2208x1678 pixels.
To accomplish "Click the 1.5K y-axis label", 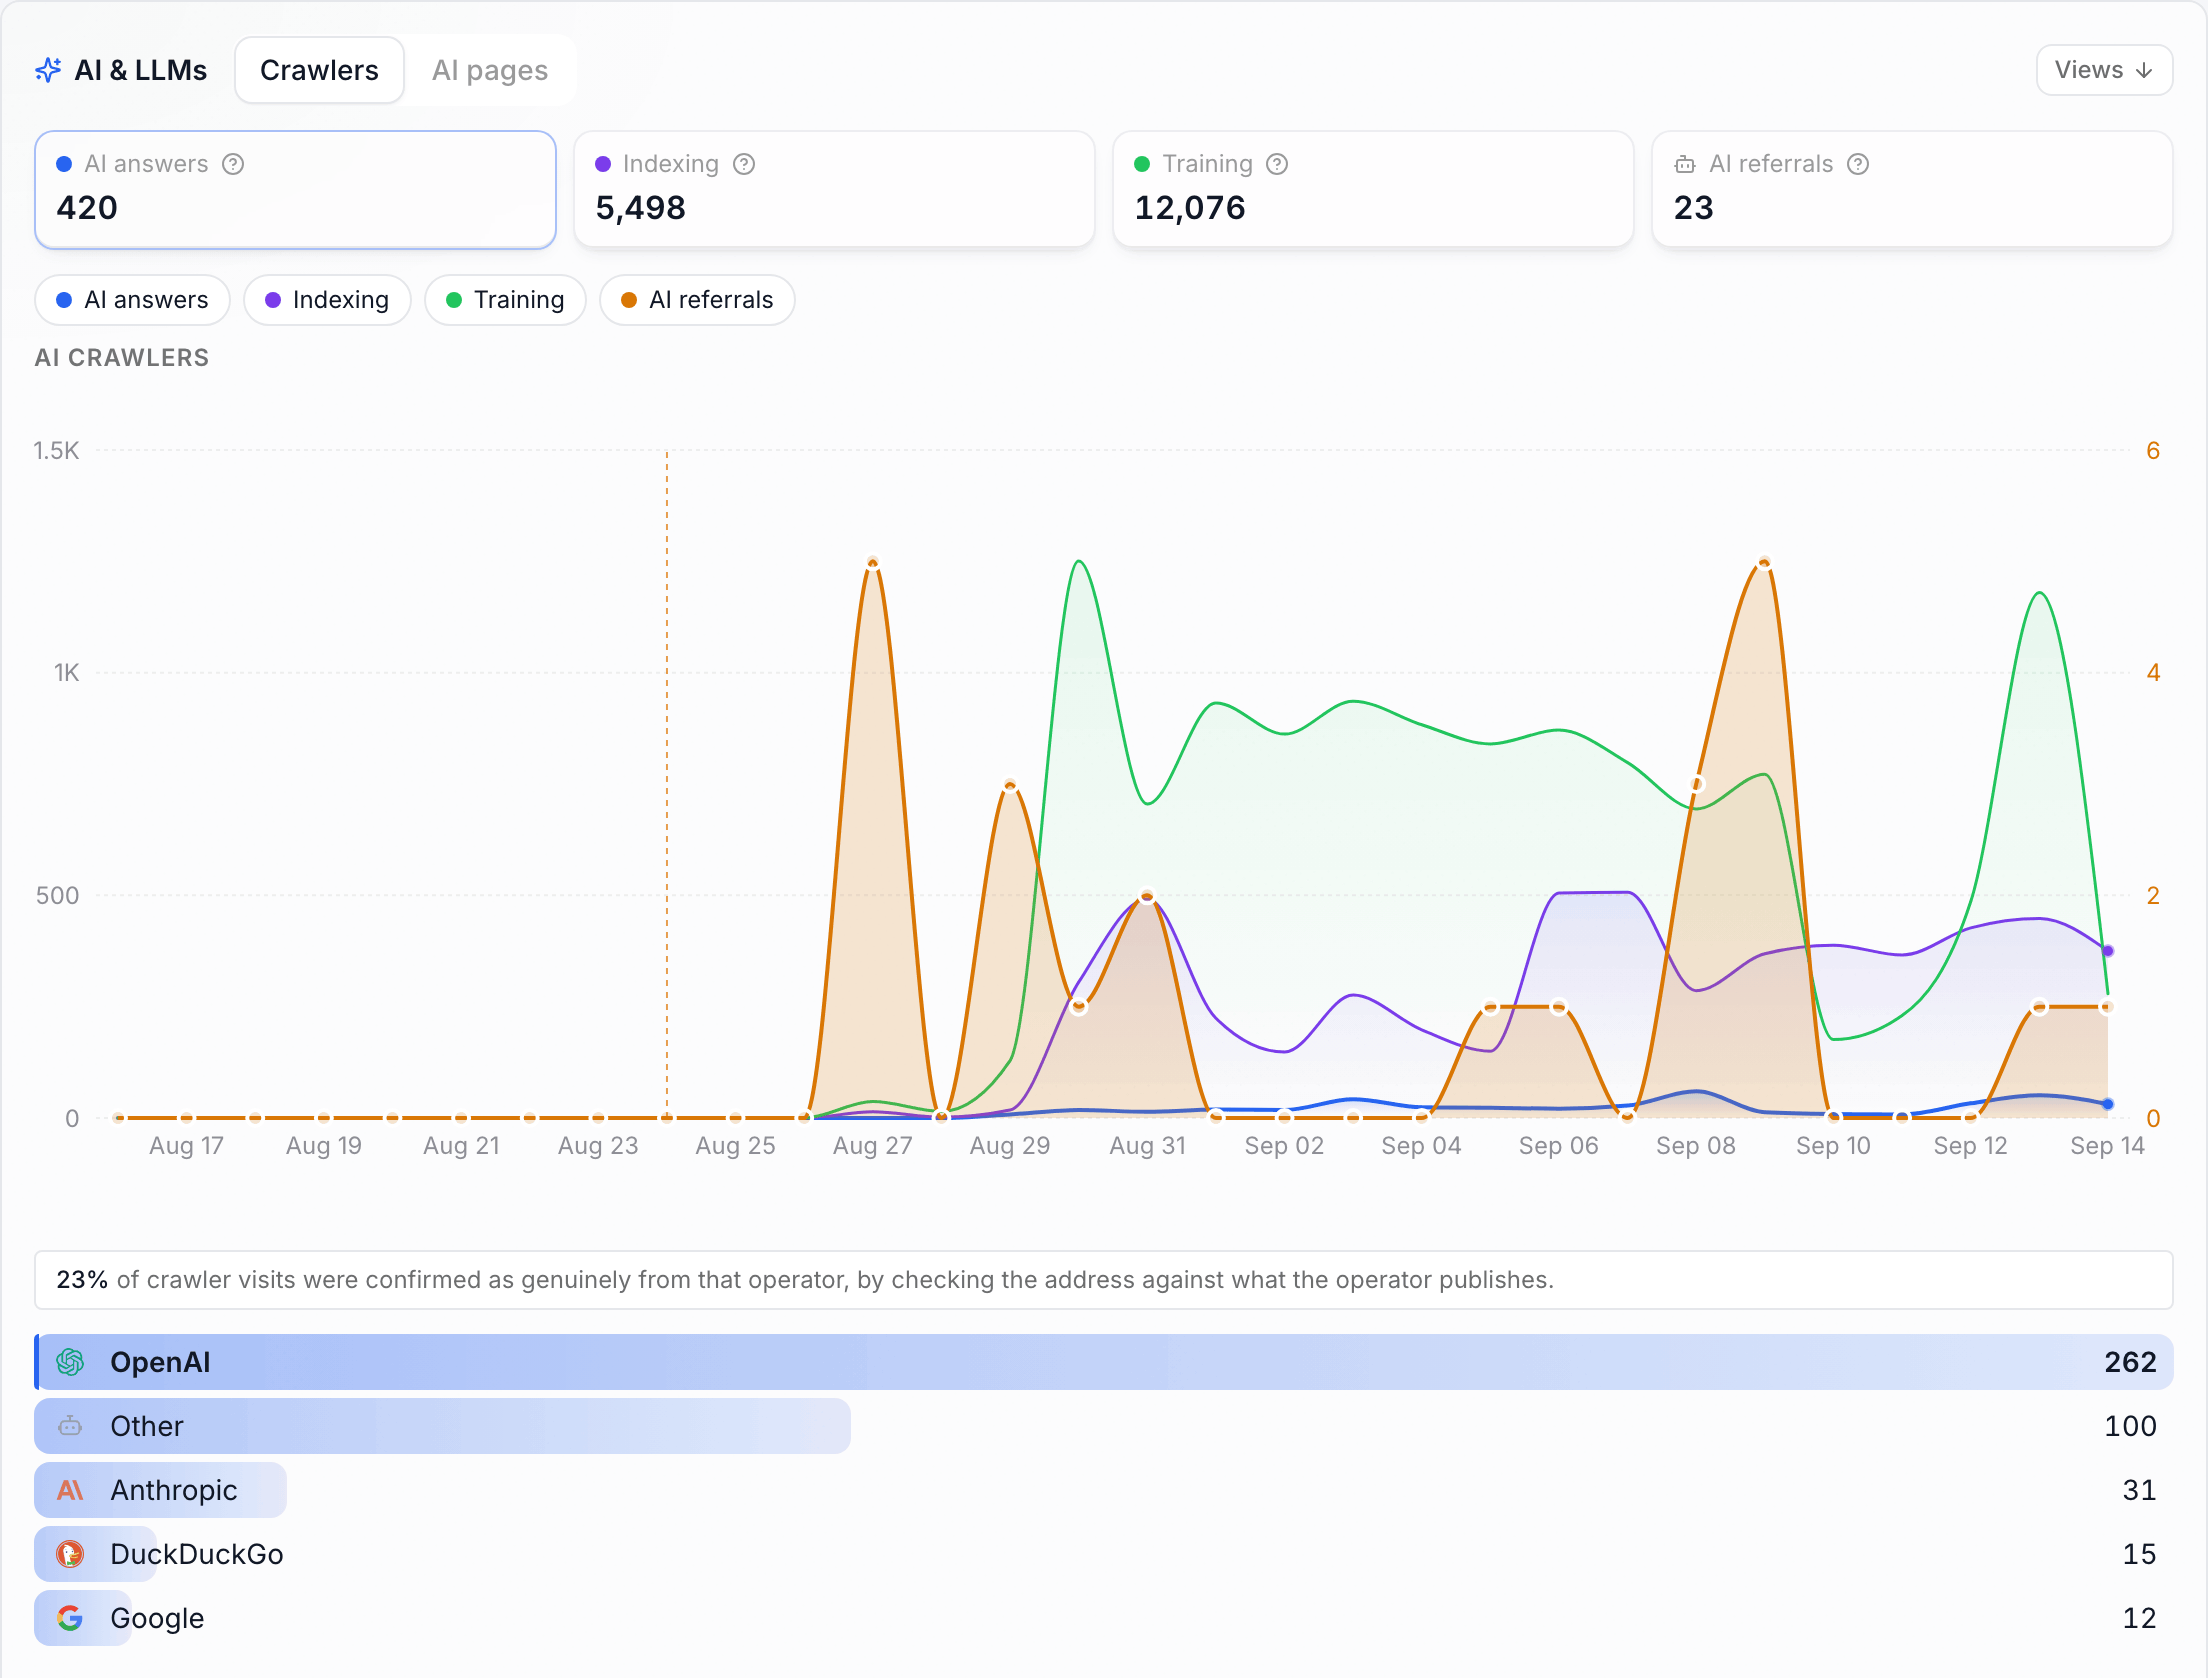I will click(56, 451).
